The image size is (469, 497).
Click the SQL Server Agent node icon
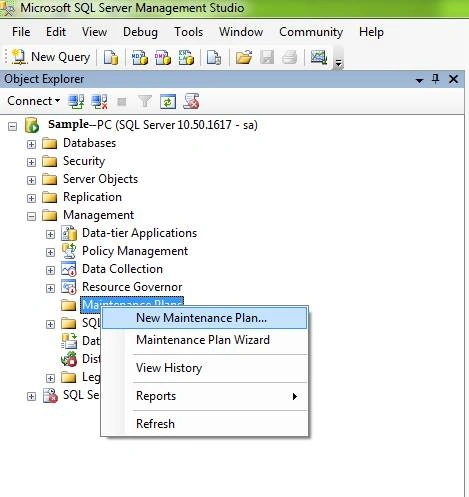pyautogui.click(x=50, y=396)
